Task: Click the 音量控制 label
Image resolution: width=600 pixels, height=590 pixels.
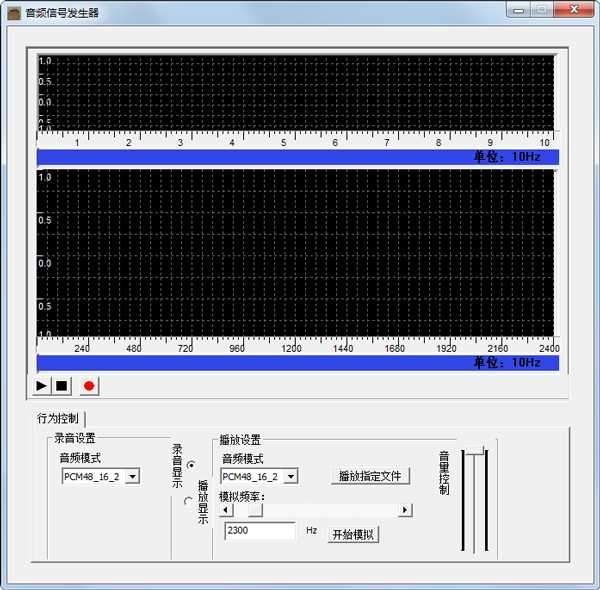Action: click(x=444, y=473)
